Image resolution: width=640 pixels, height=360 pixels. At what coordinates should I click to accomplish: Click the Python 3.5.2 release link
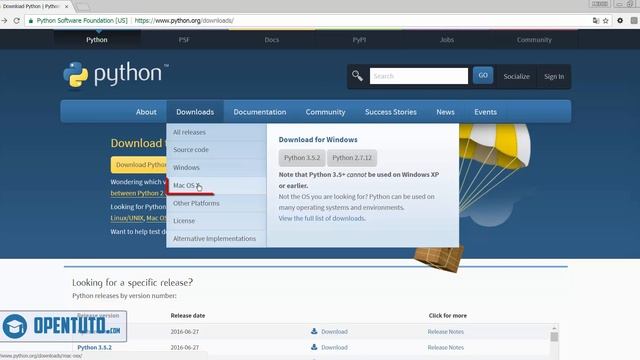tap(94, 347)
